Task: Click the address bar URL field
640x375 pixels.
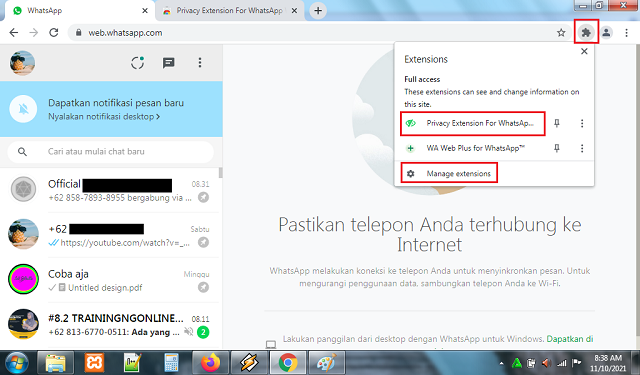Action: tap(320, 33)
